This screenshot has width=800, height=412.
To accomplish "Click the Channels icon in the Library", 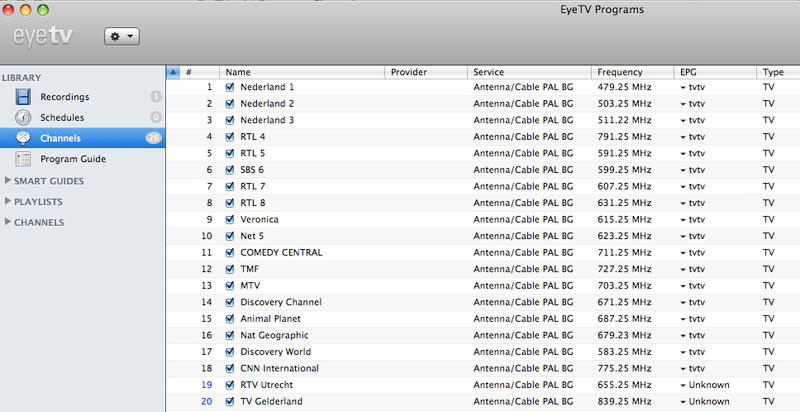I will [23, 138].
